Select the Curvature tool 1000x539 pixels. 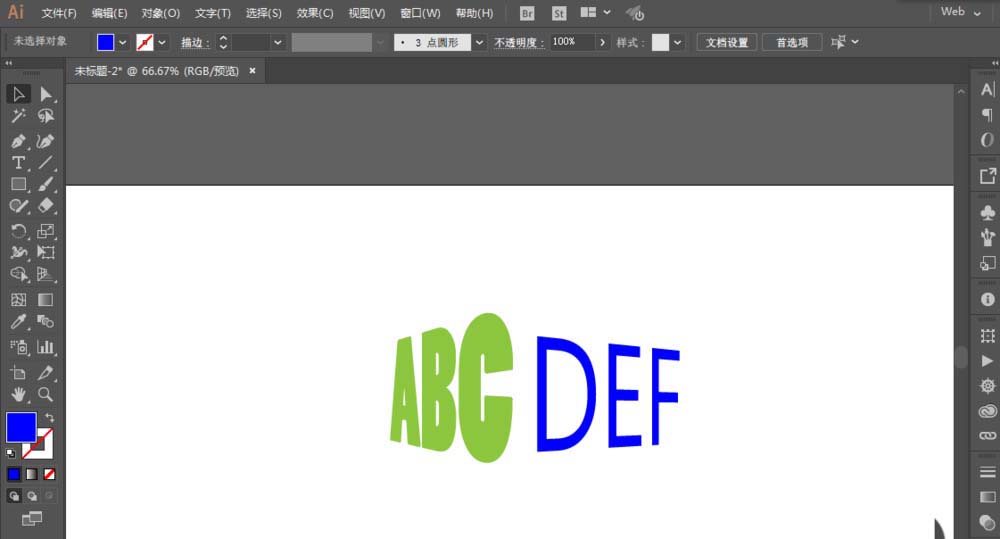pyautogui.click(x=45, y=141)
